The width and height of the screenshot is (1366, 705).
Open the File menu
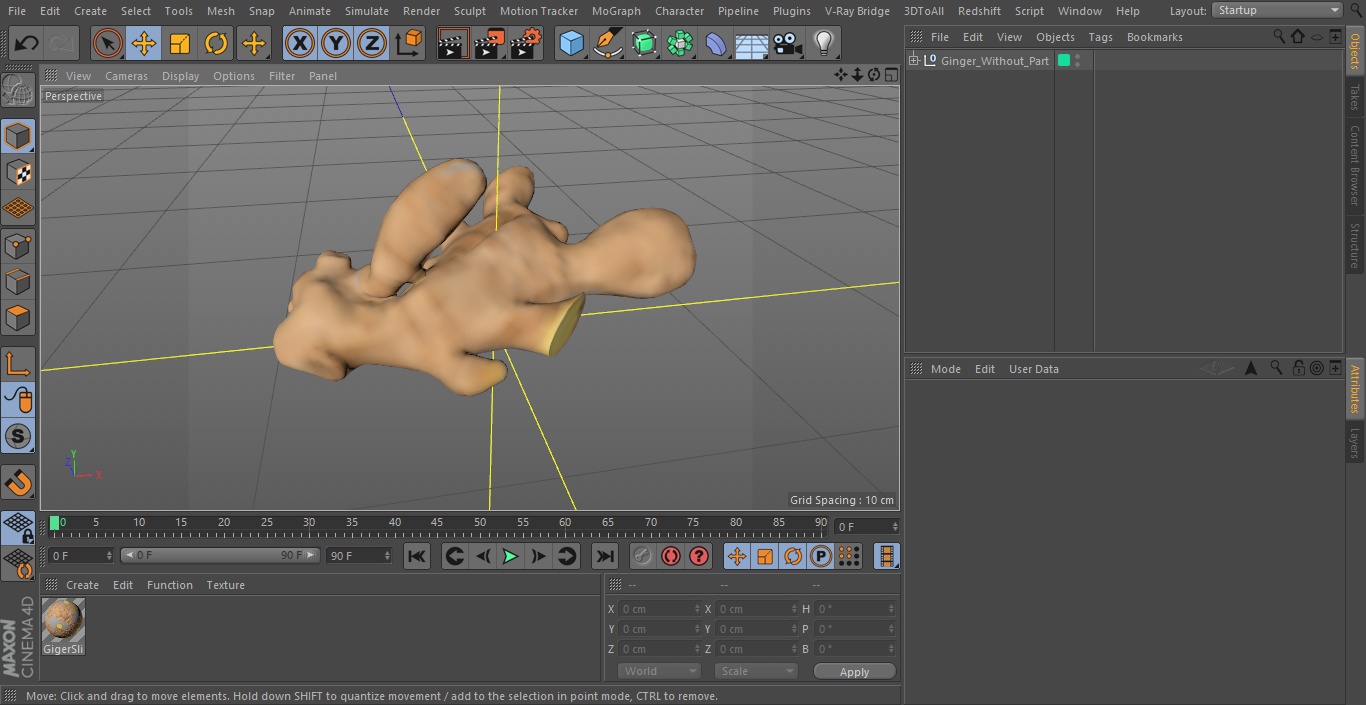[17, 11]
